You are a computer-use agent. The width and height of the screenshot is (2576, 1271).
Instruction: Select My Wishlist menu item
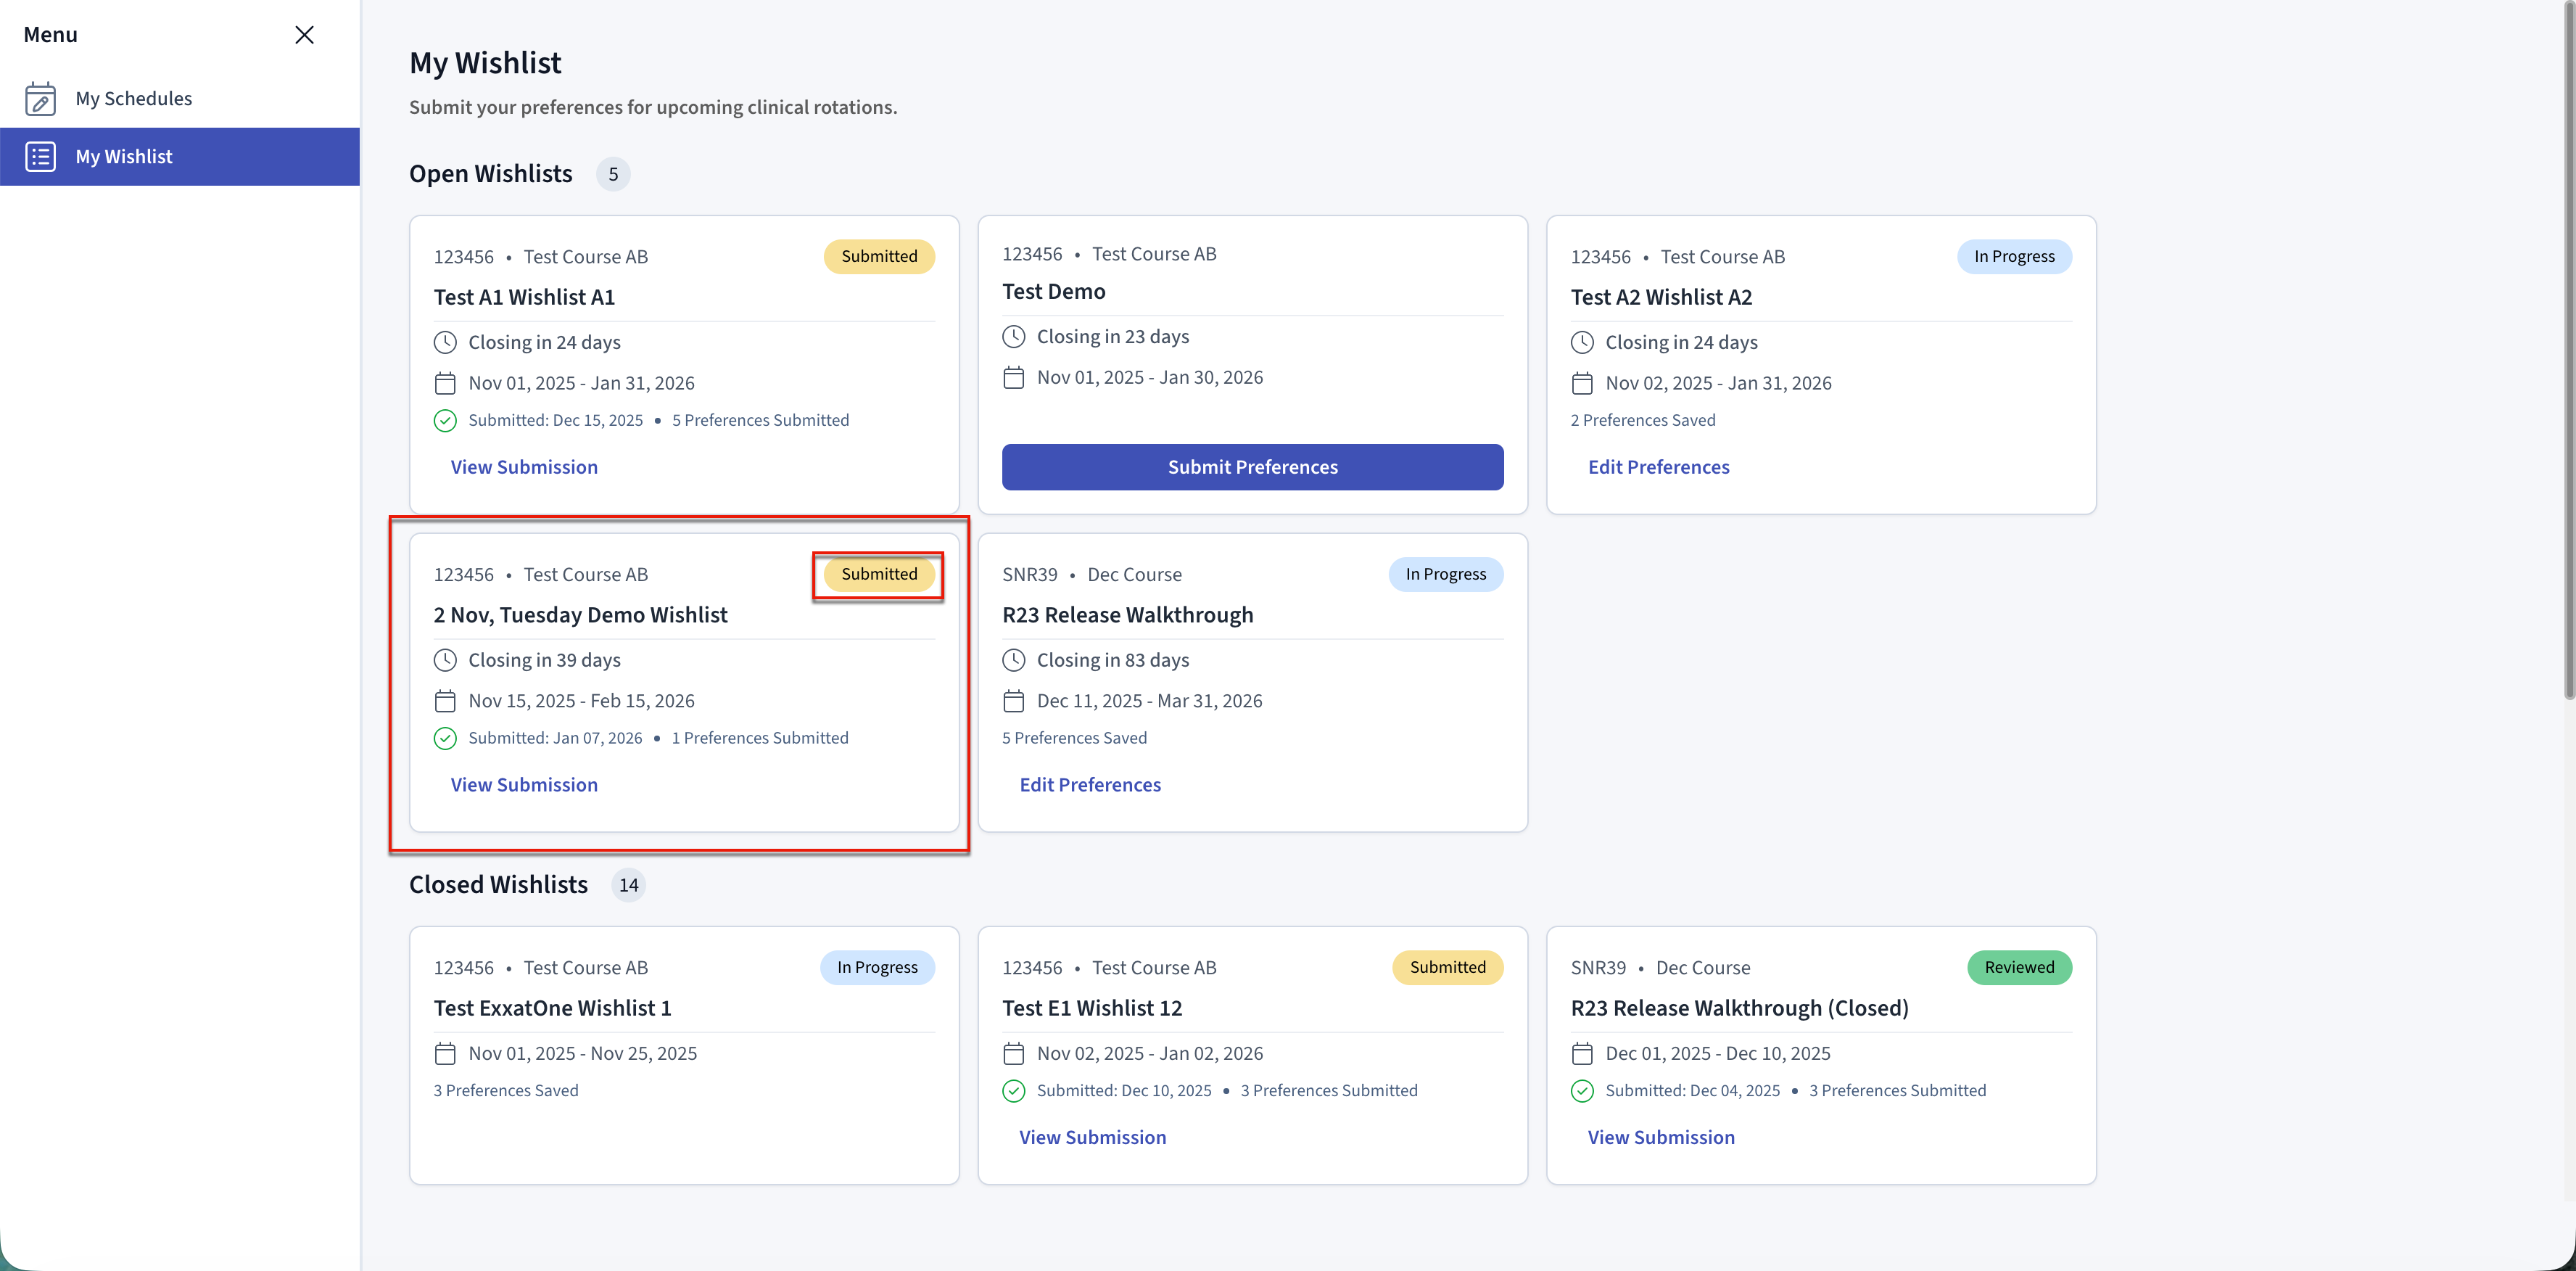[x=124, y=157]
